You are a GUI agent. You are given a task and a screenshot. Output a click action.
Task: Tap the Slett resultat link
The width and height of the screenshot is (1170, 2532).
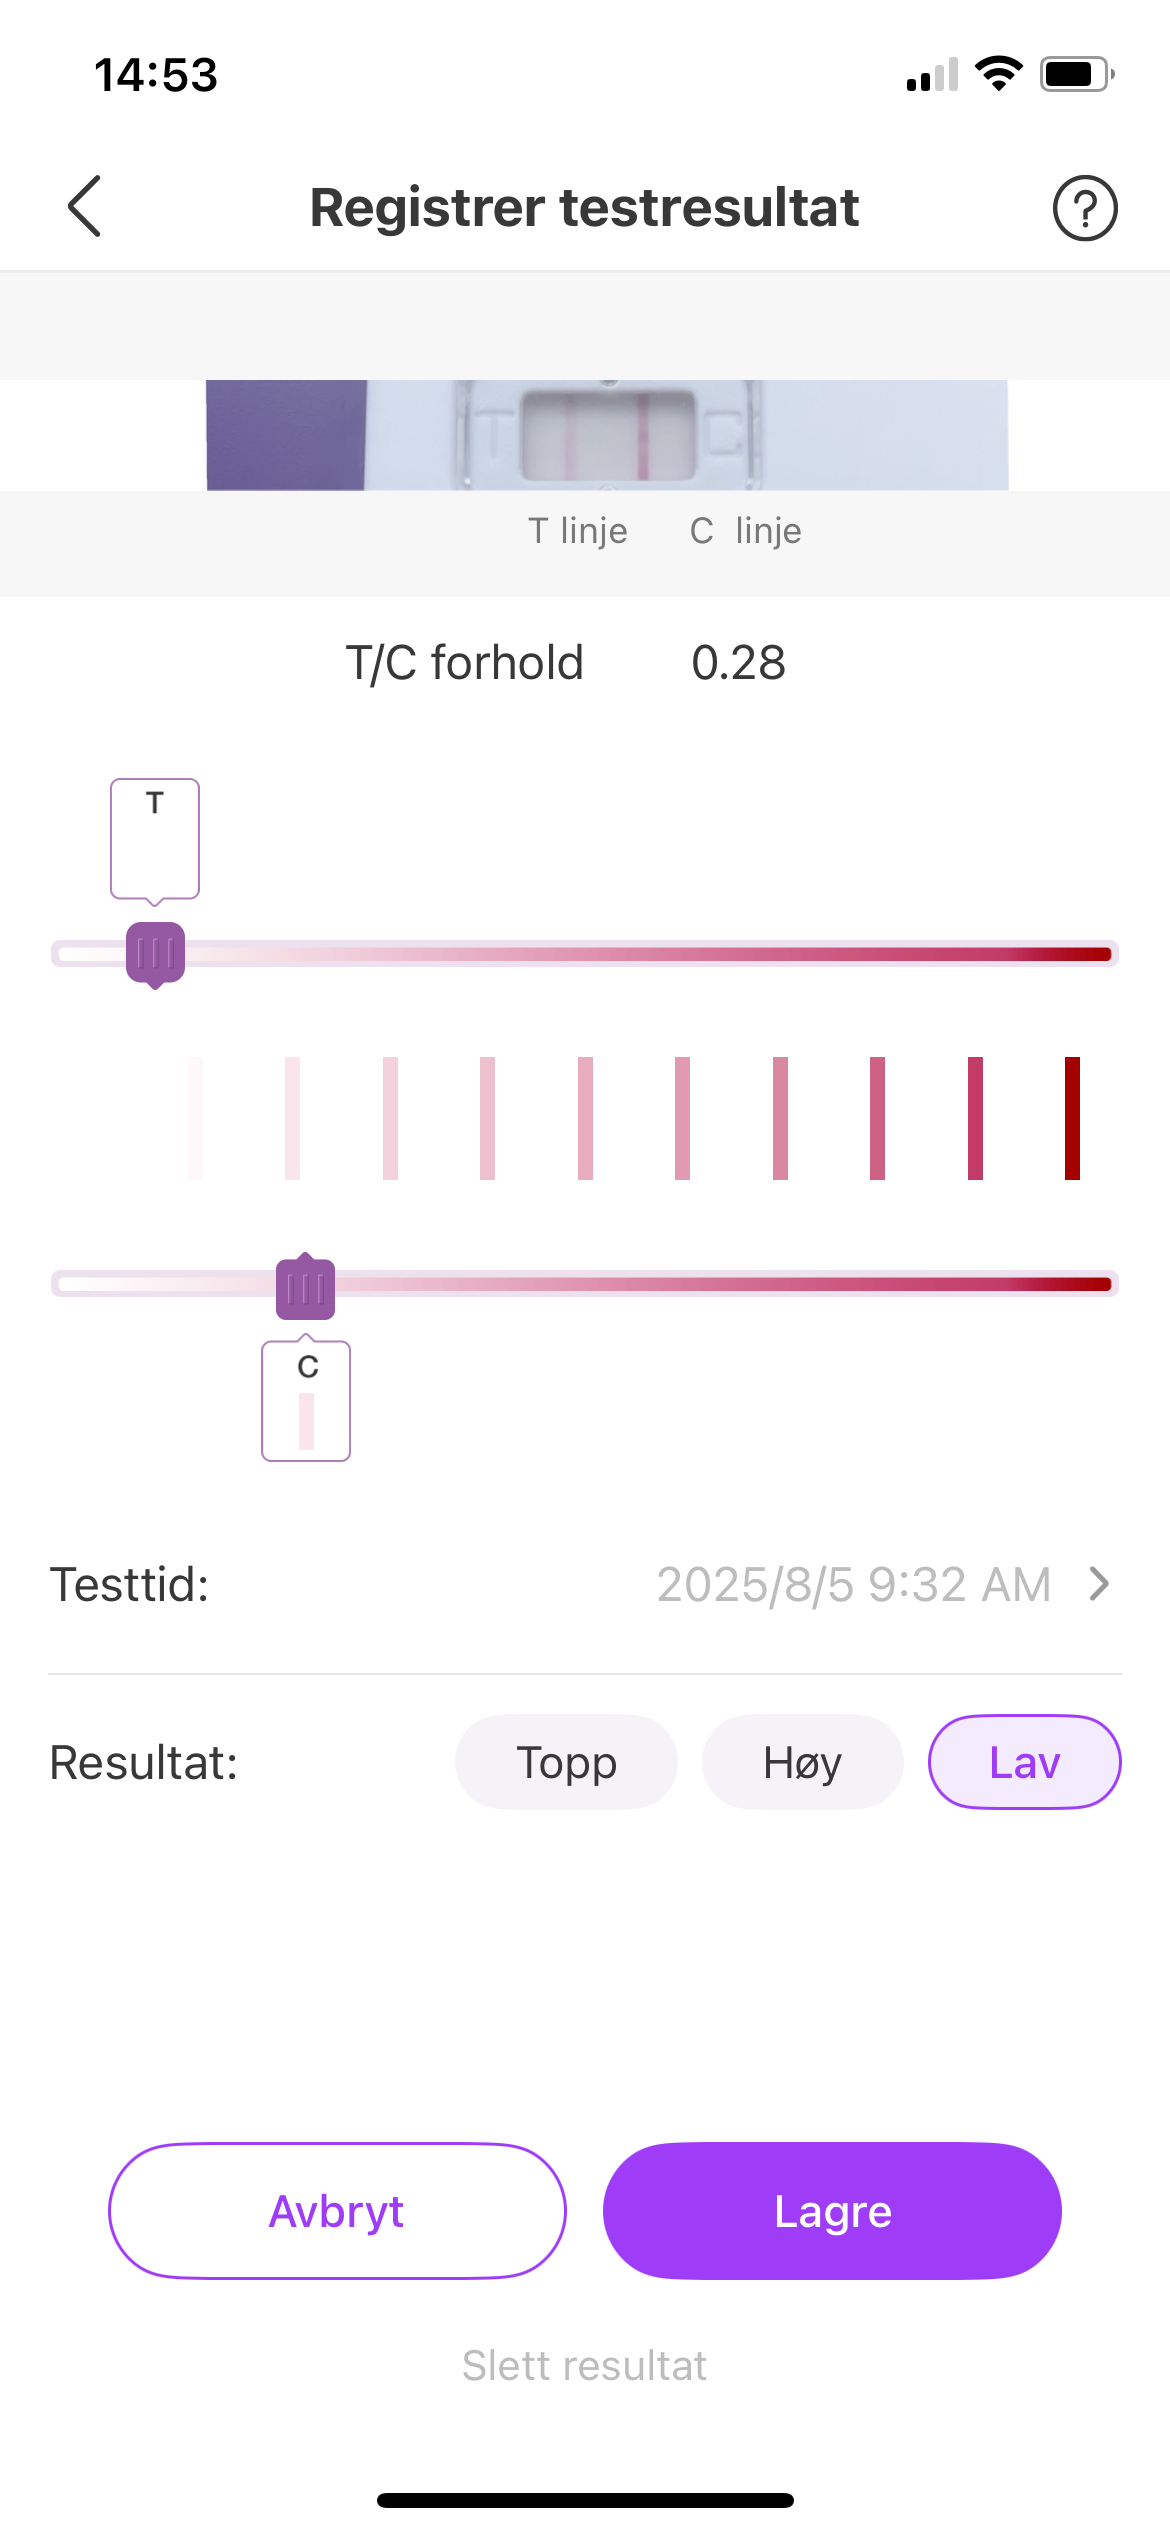584,2366
